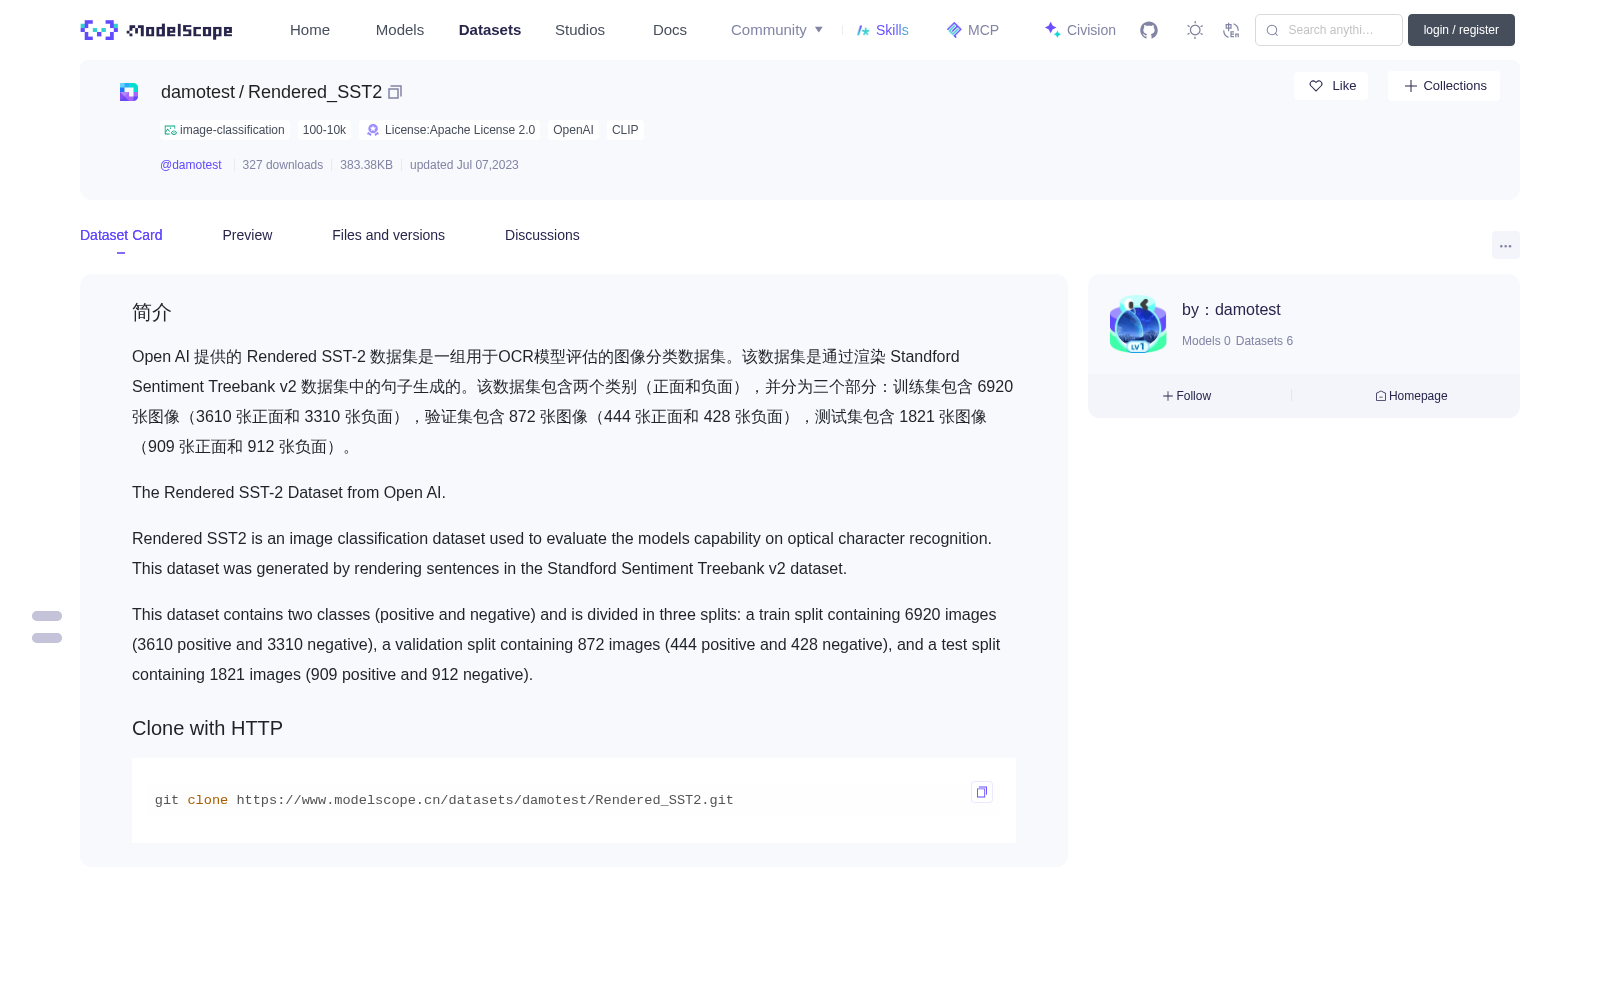Open the Docs page
This screenshot has height=1000, width=1600.
(x=670, y=30)
